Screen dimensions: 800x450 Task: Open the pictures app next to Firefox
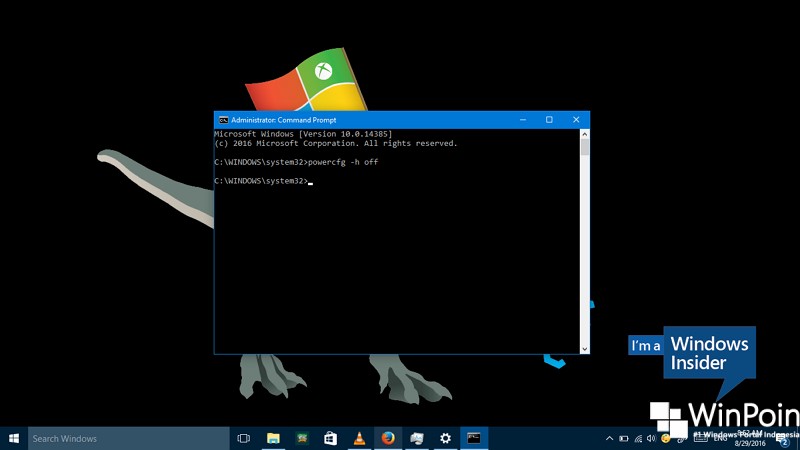[417, 438]
